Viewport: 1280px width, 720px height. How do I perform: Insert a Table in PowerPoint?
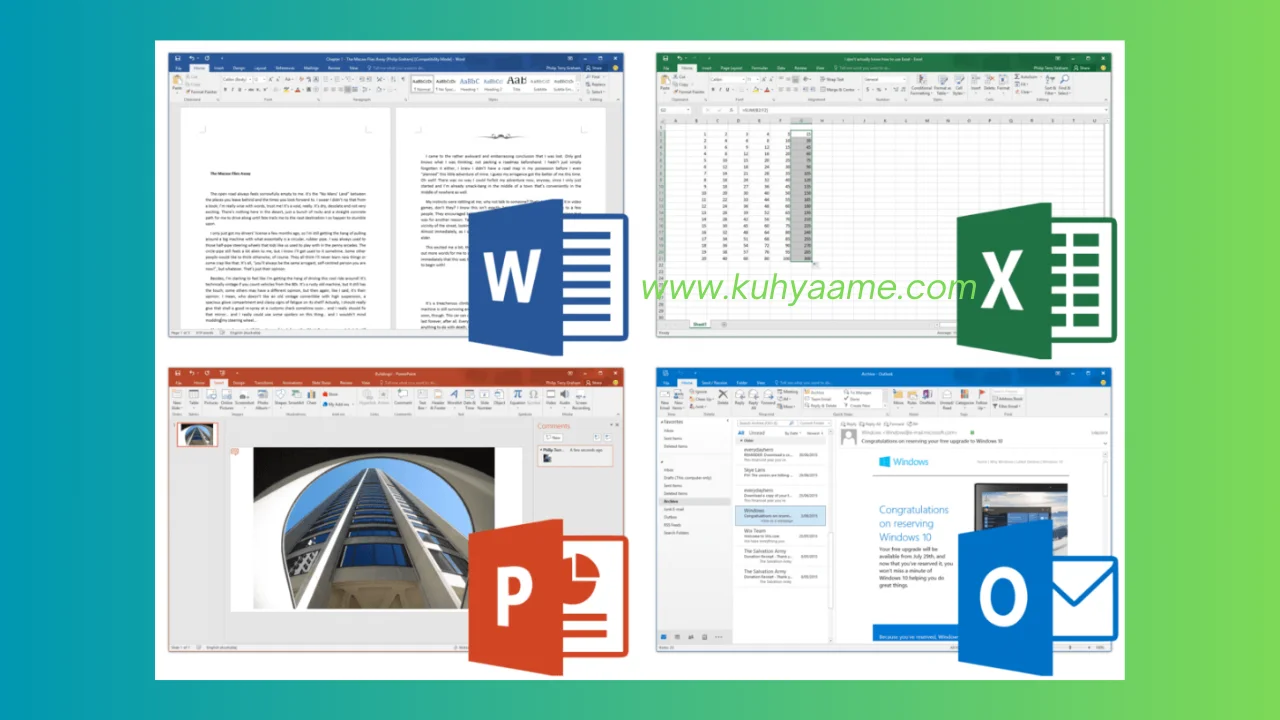(x=193, y=397)
